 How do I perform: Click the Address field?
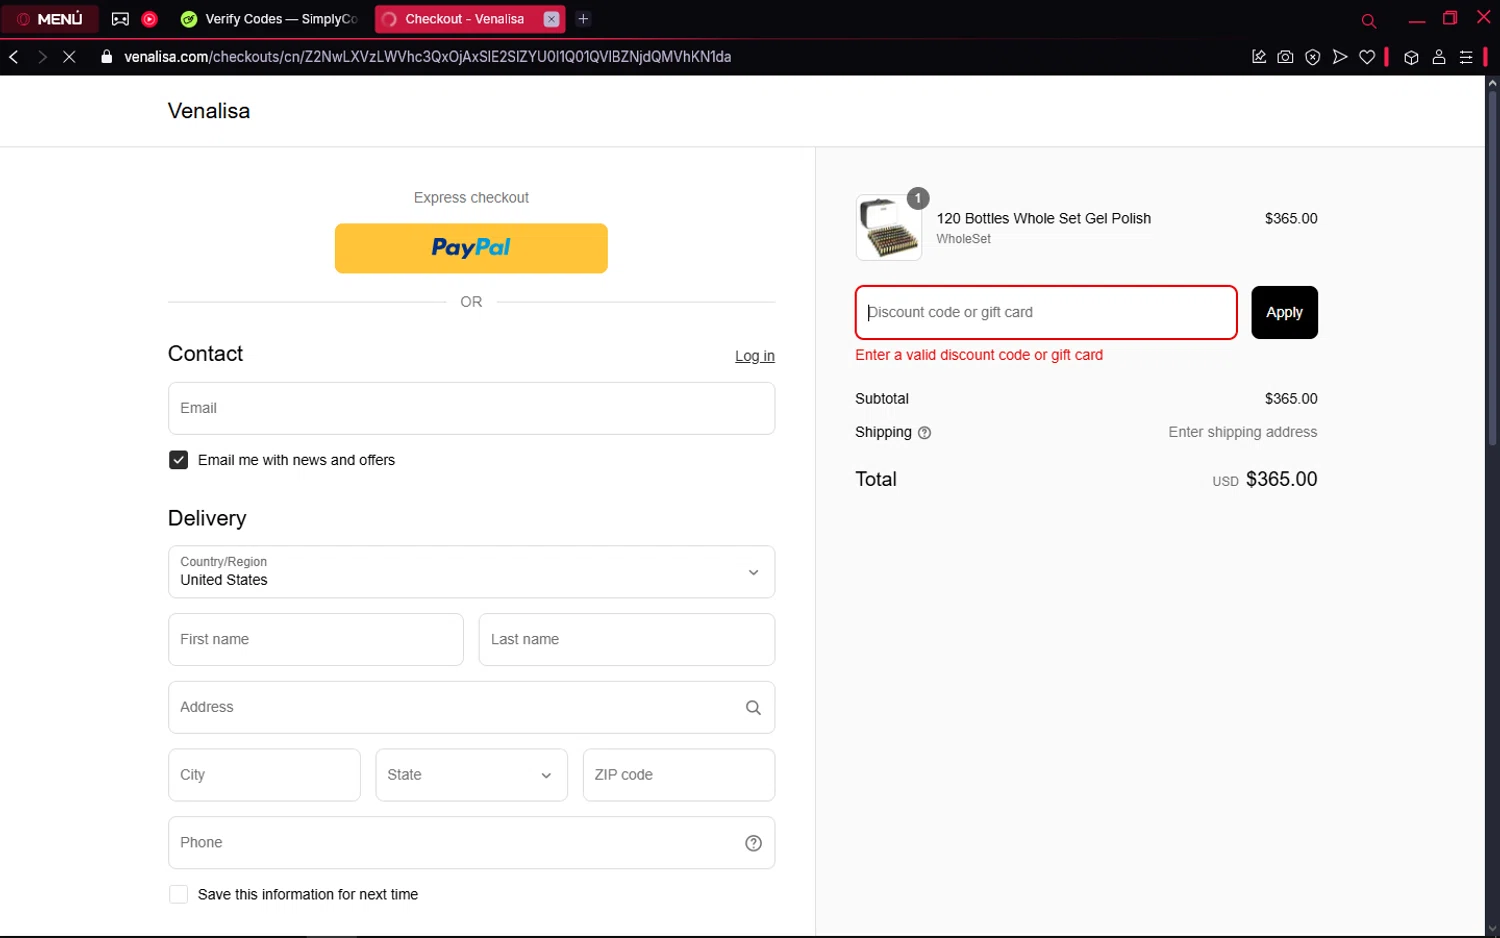tap(471, 708)
